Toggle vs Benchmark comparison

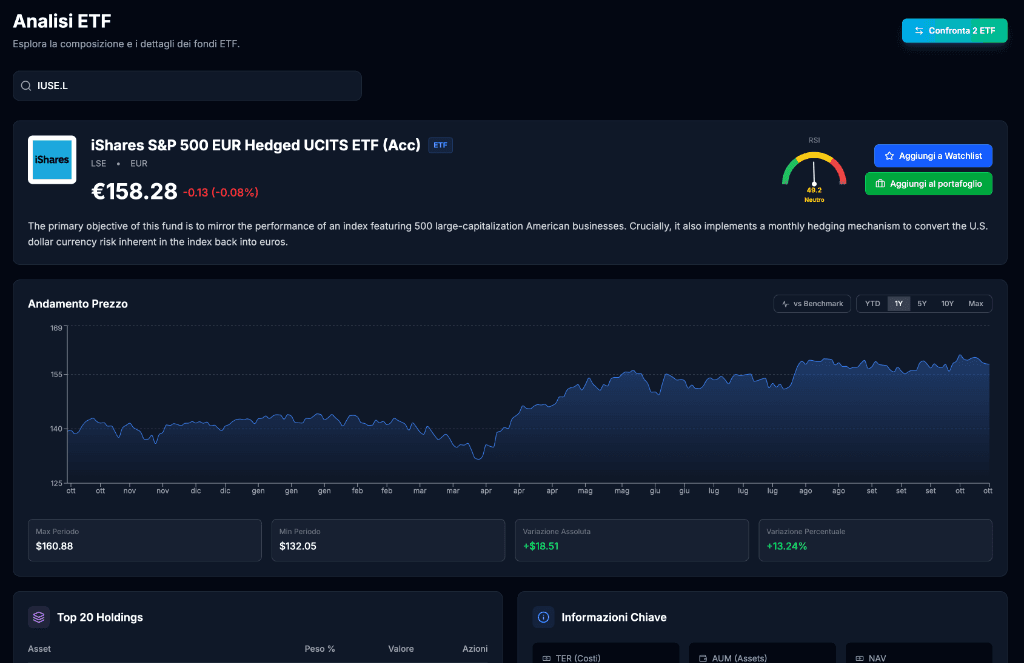[x=812, y=304]
